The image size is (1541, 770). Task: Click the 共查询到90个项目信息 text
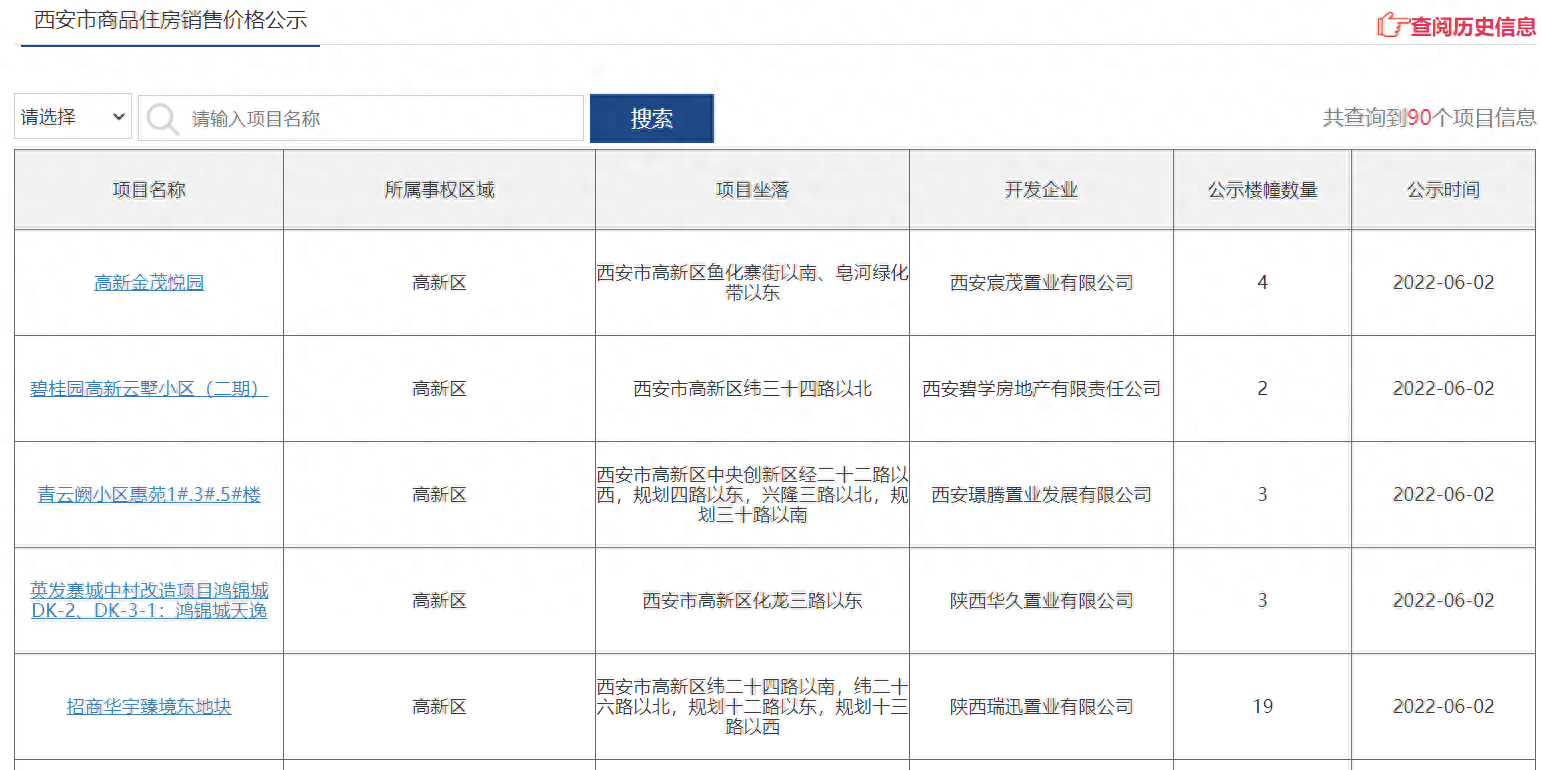1429,118
